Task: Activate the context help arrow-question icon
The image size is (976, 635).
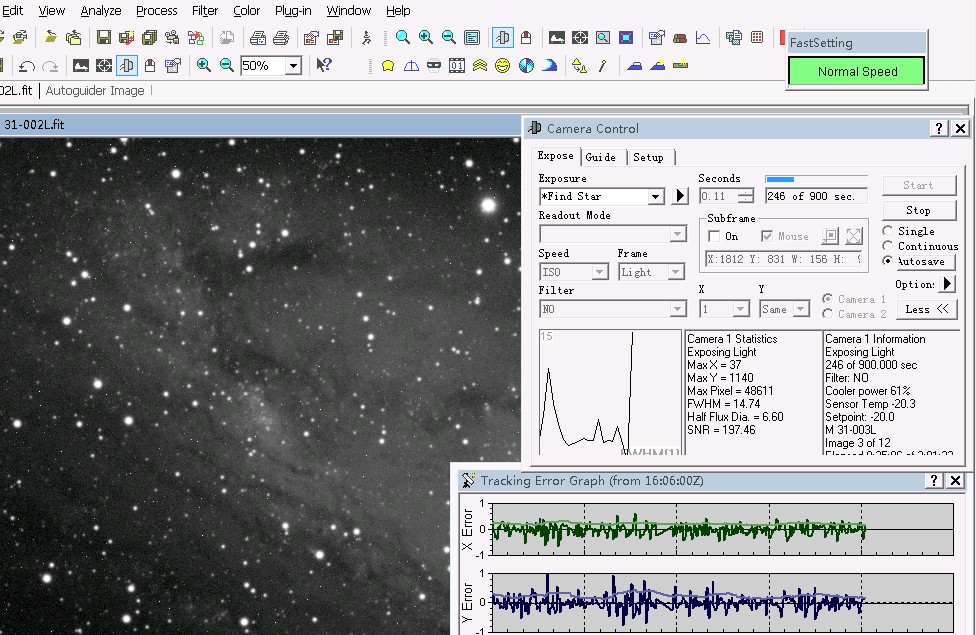Action: click(324, 65)
